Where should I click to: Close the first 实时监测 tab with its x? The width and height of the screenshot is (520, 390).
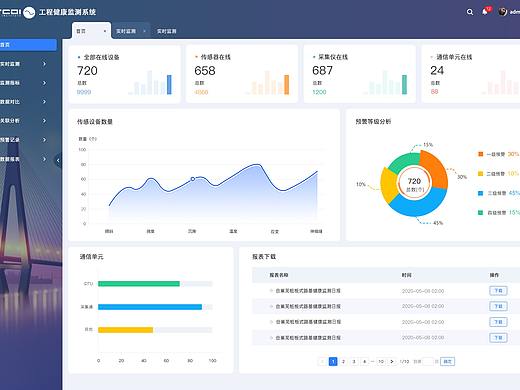[144, 31]
